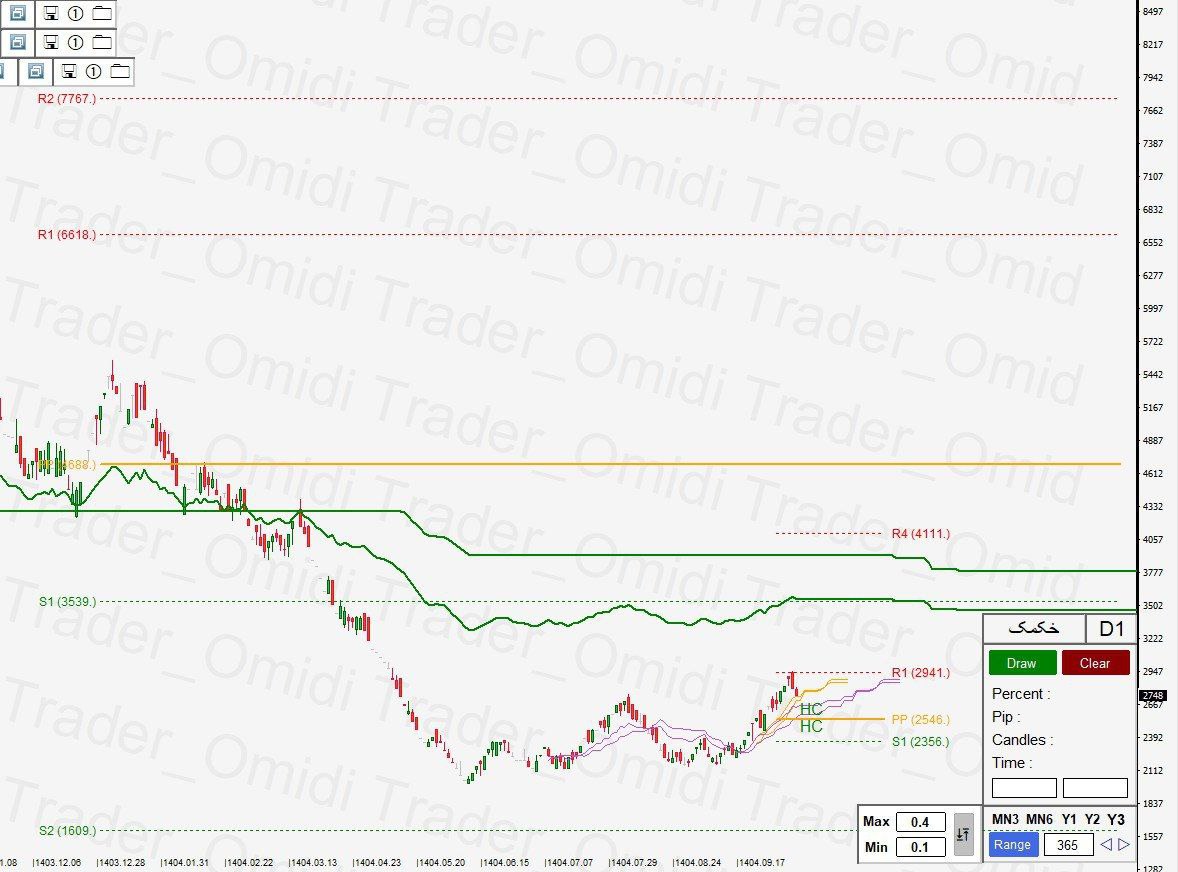Click the red Clear button

click(x=1095, y=663)
